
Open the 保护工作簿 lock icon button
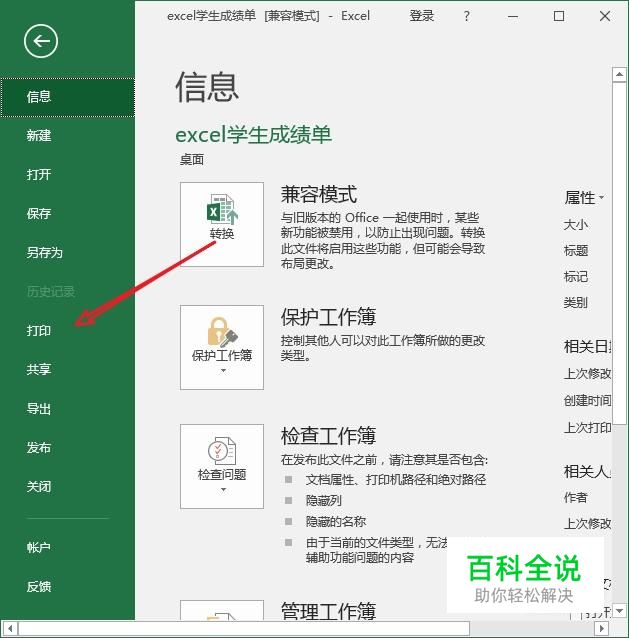[222, 347]
